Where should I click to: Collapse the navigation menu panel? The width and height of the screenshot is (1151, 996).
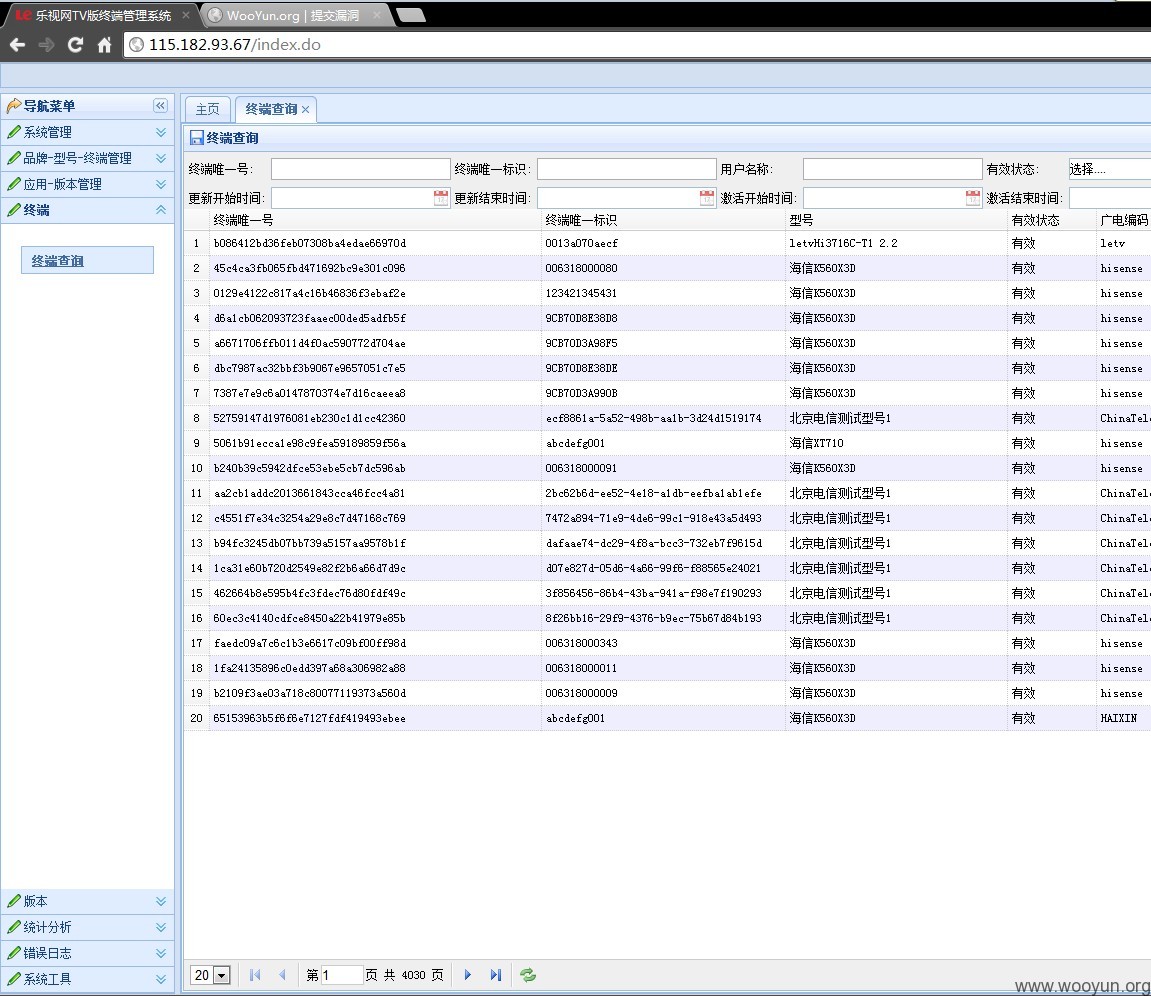(160, 106)
